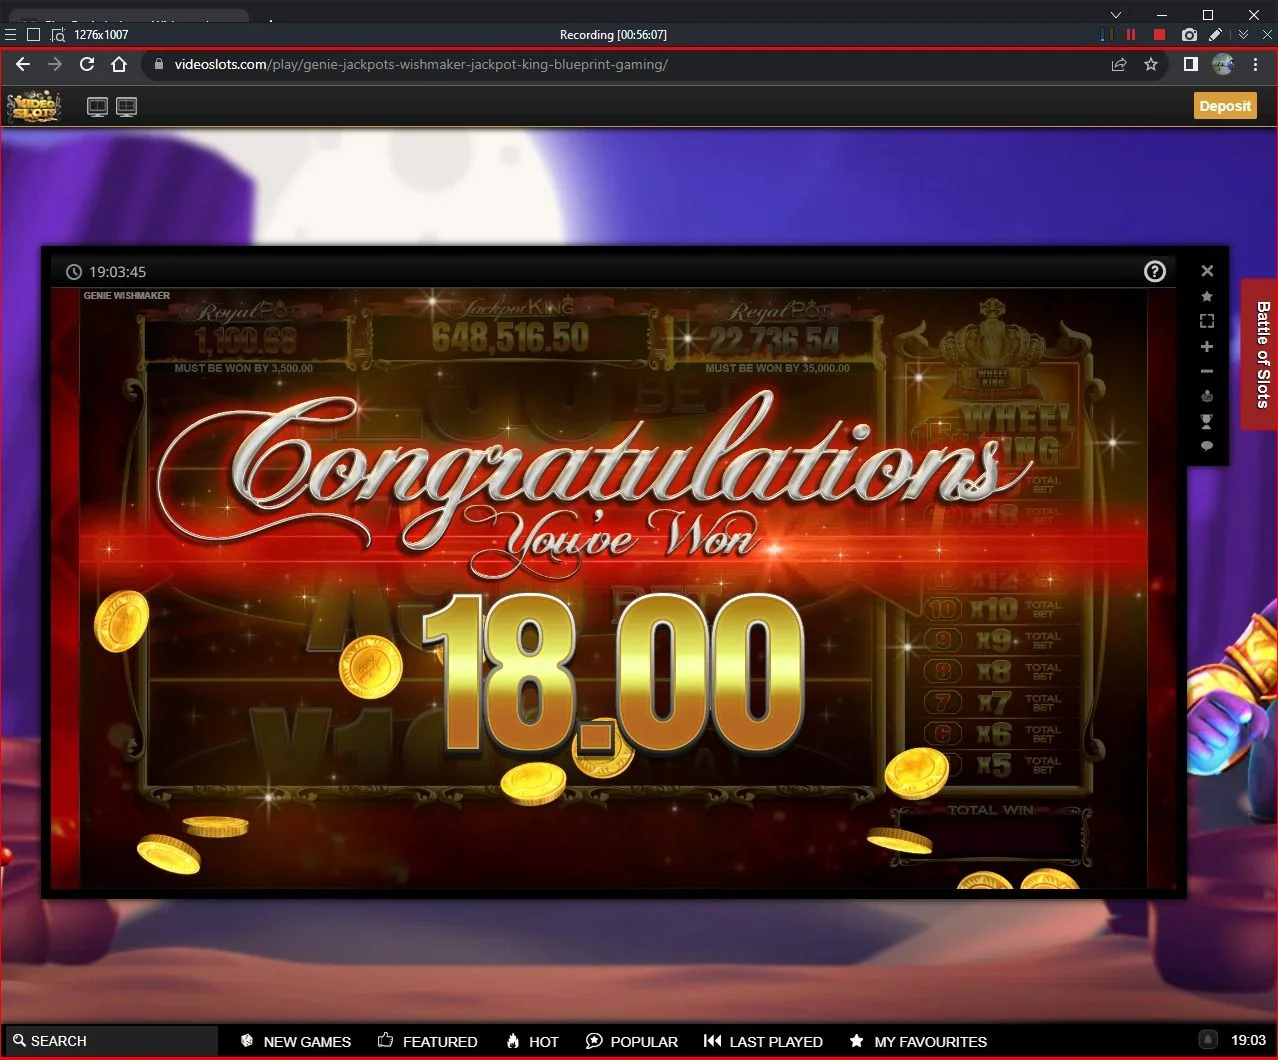This screenshot has height=1060, width=1278.
Task: Decrease game window size with minus icon
Action: coord(1207,371)
